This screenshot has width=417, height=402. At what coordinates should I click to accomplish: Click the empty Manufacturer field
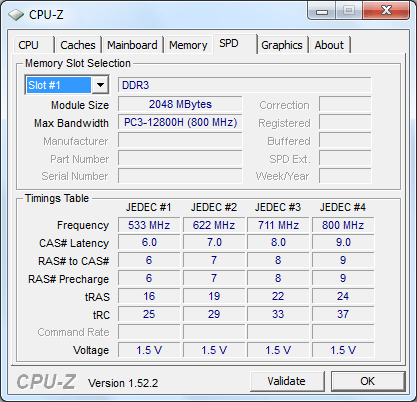[180, 140]
